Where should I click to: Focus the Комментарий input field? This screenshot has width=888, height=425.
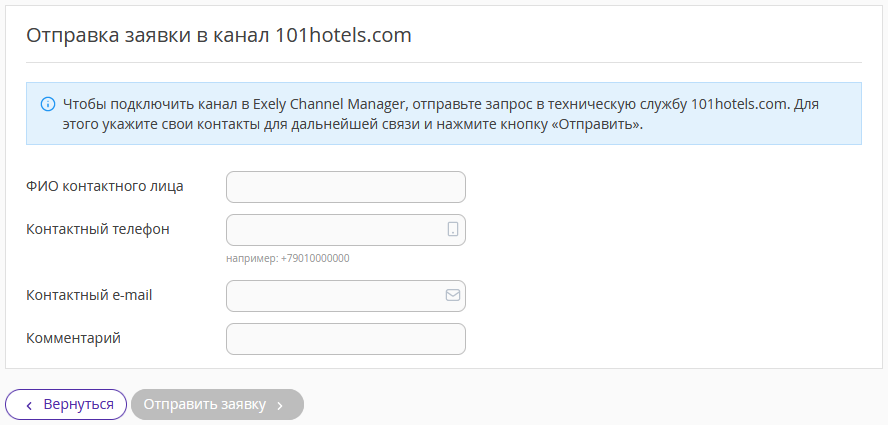point(346,339)
